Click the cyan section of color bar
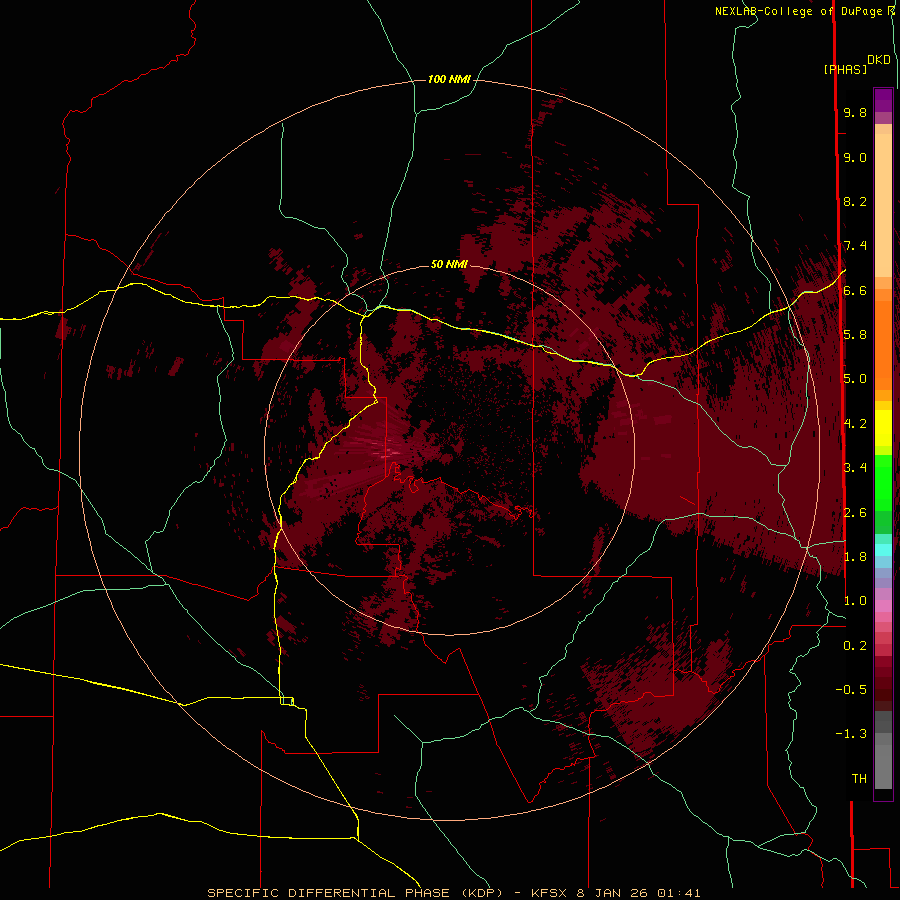Image resolution: width=900 pixels, height=900 pixels. 883,550
